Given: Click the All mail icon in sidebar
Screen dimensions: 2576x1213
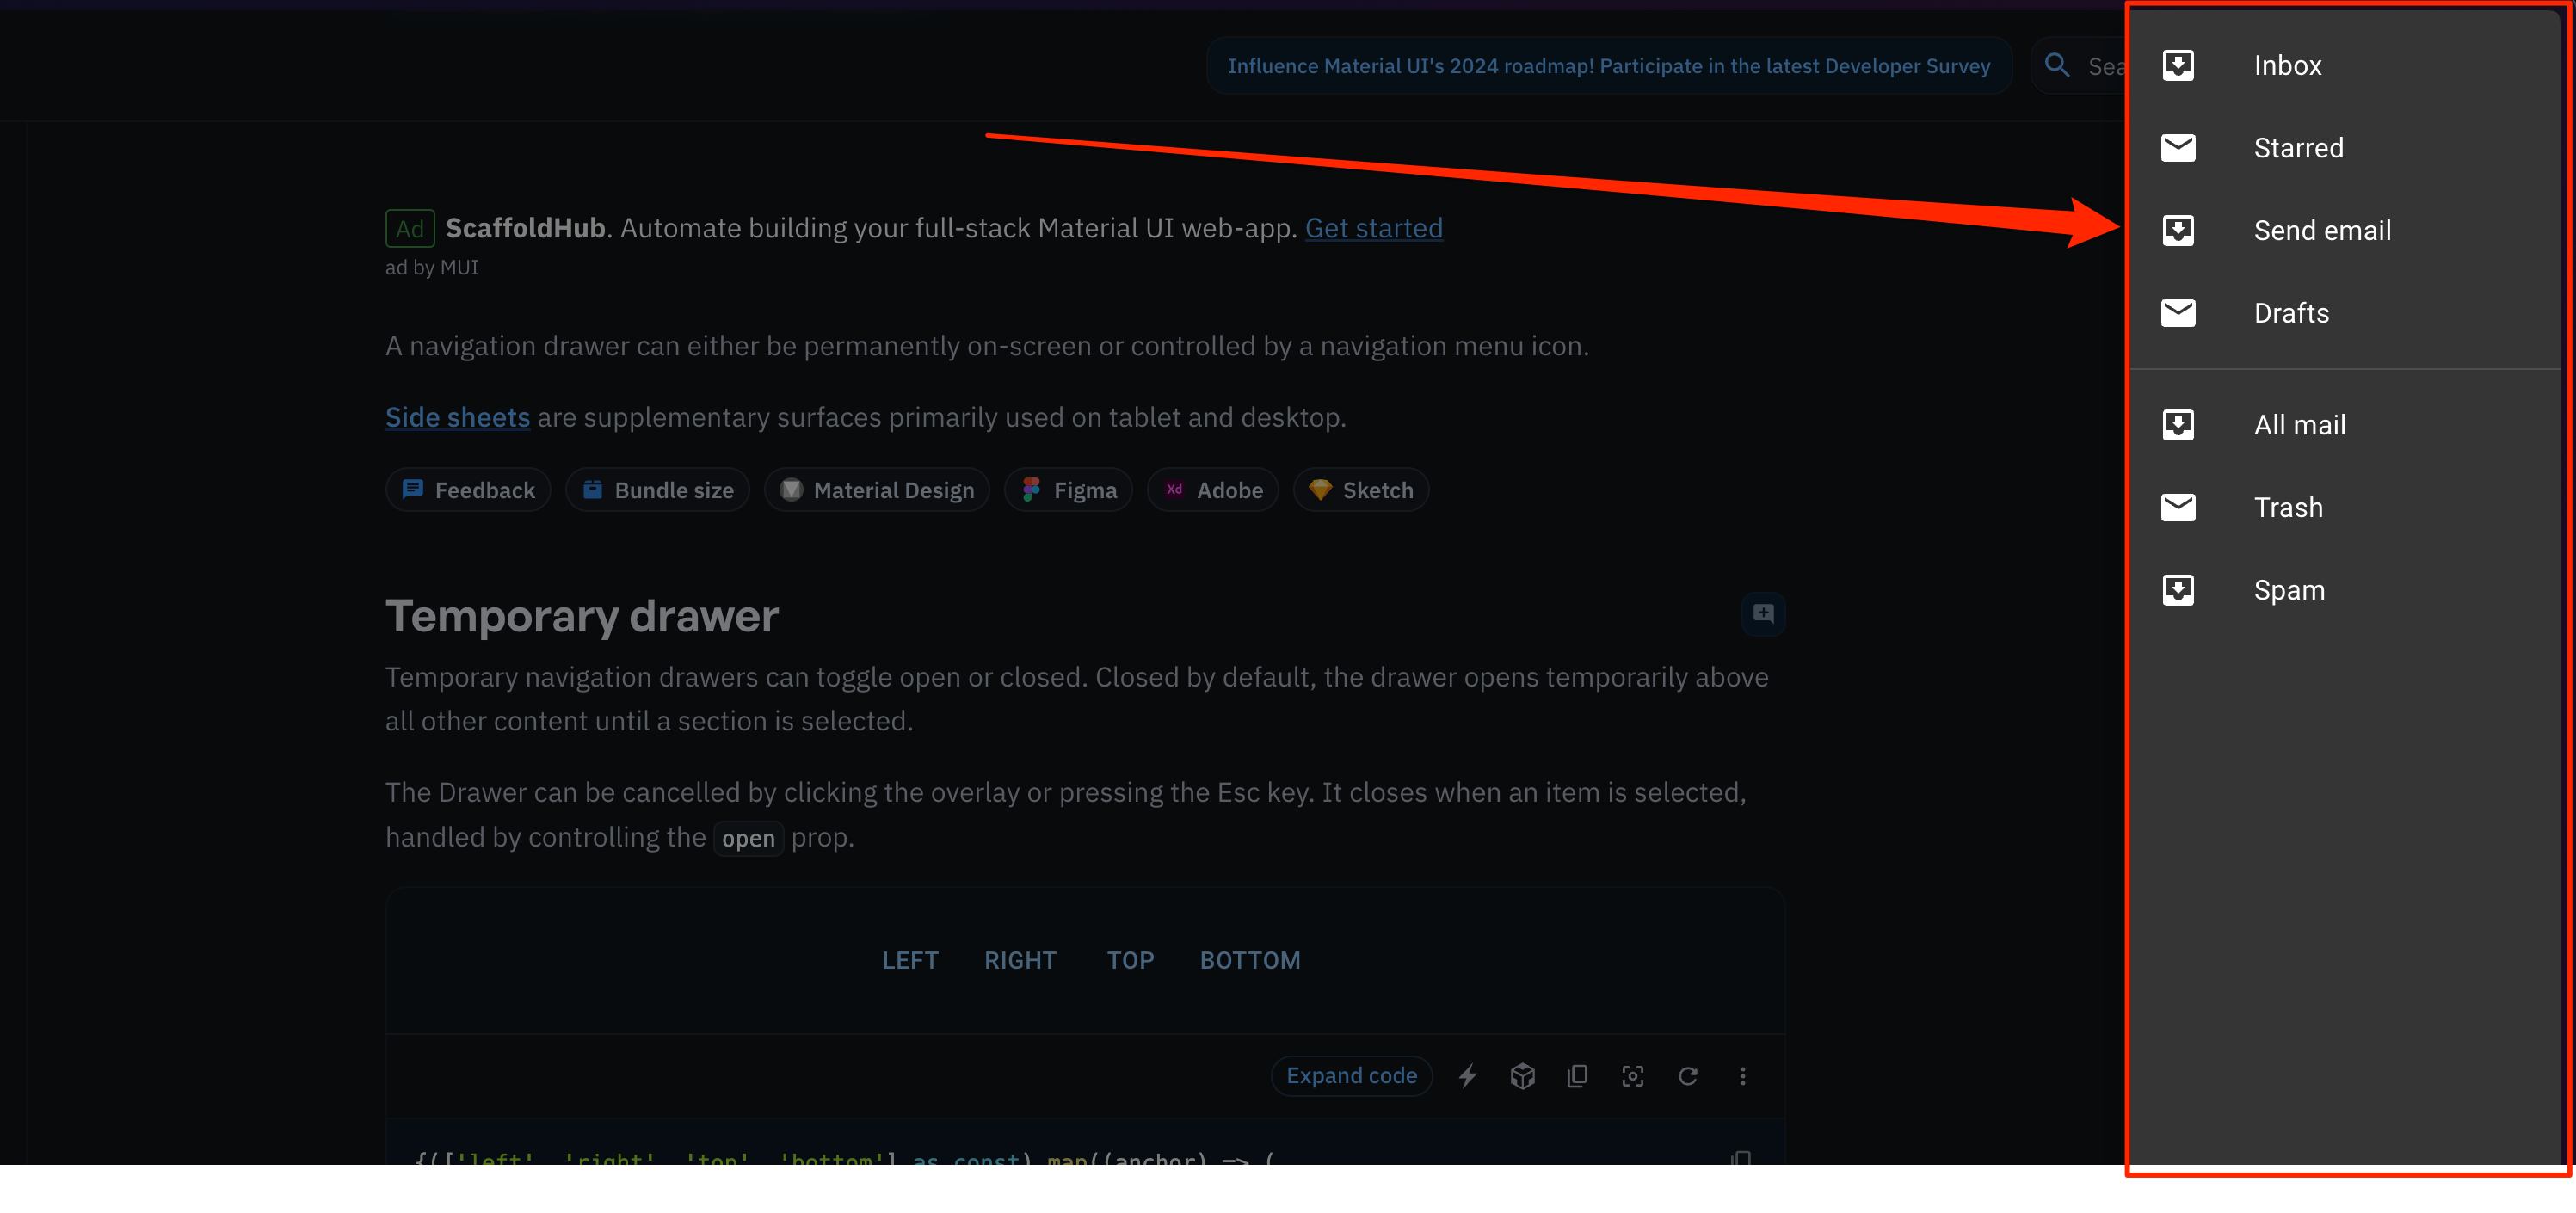Looking at the screenshot, I should (x=2177, y=424).
